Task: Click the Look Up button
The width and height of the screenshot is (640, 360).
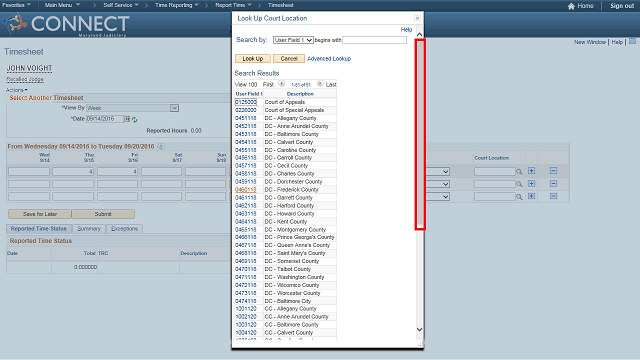Action: click(253, 59)
